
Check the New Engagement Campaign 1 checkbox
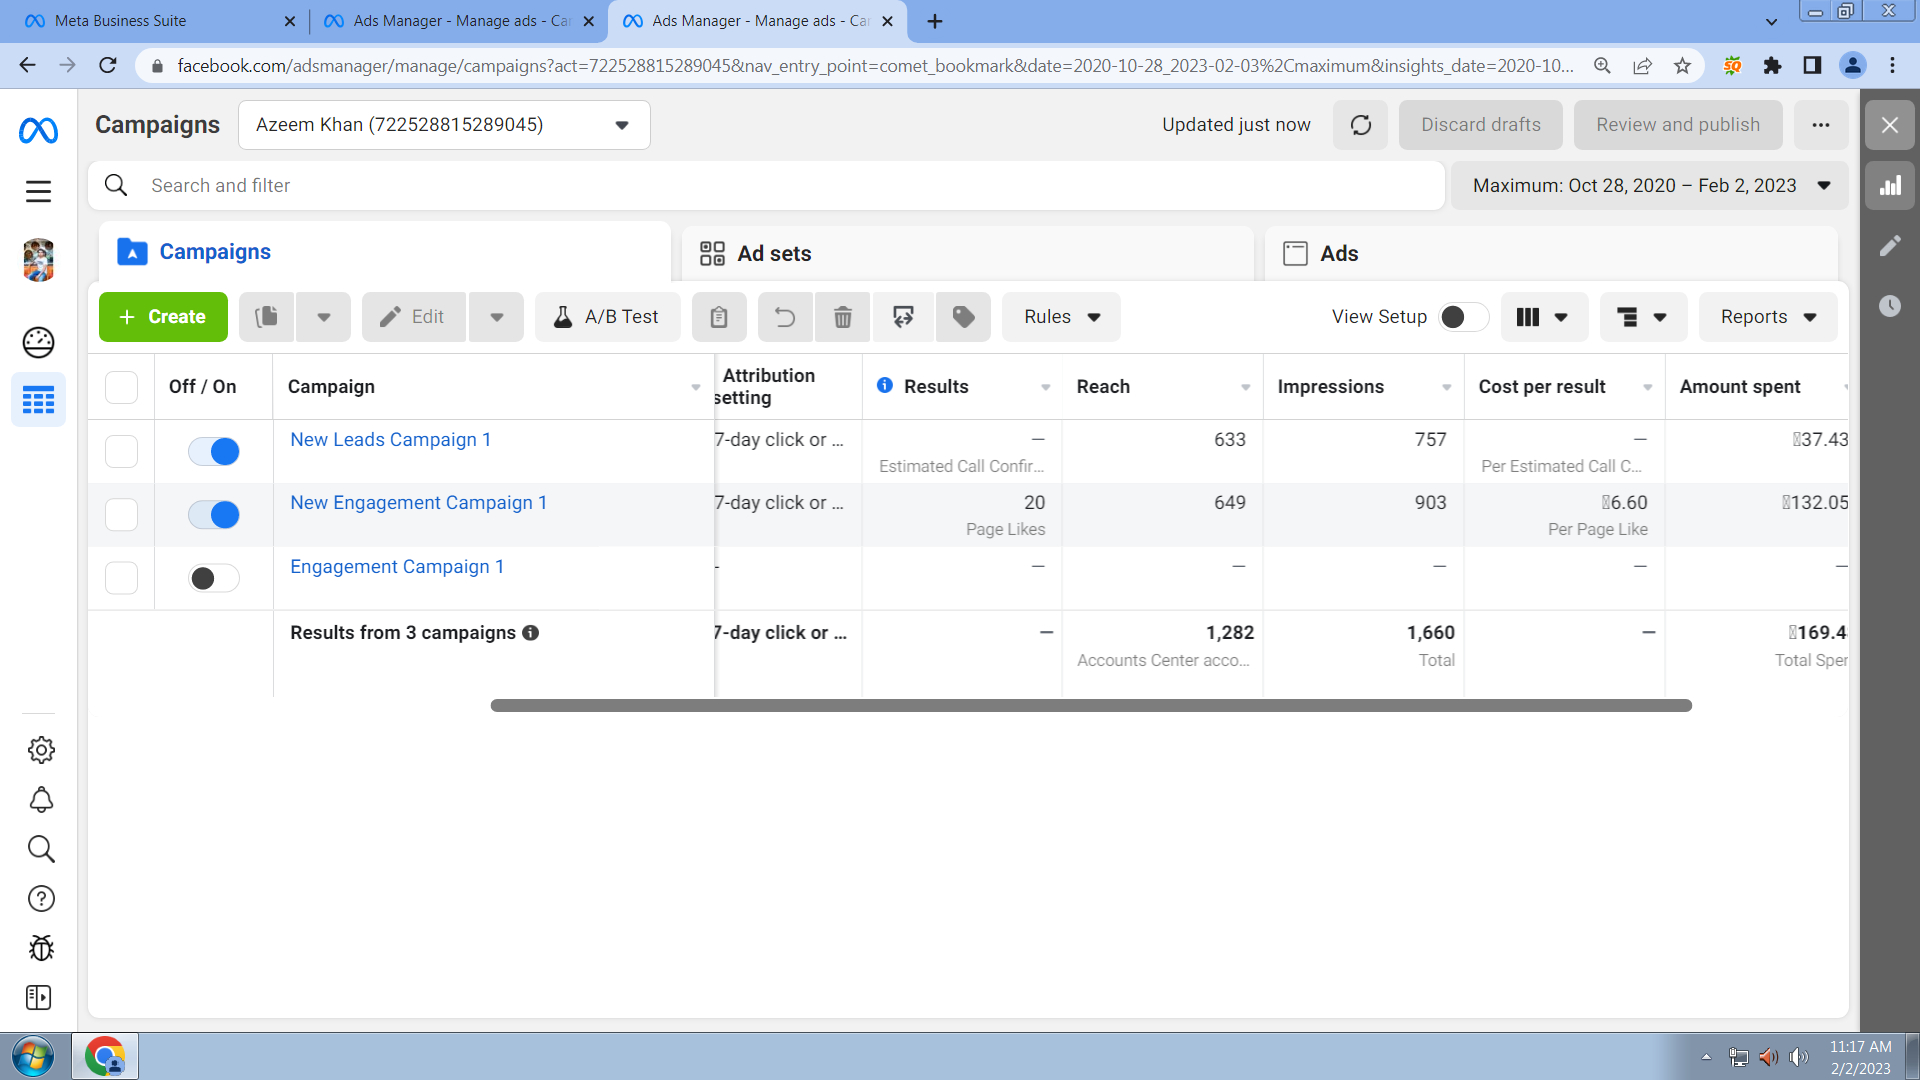121,515
